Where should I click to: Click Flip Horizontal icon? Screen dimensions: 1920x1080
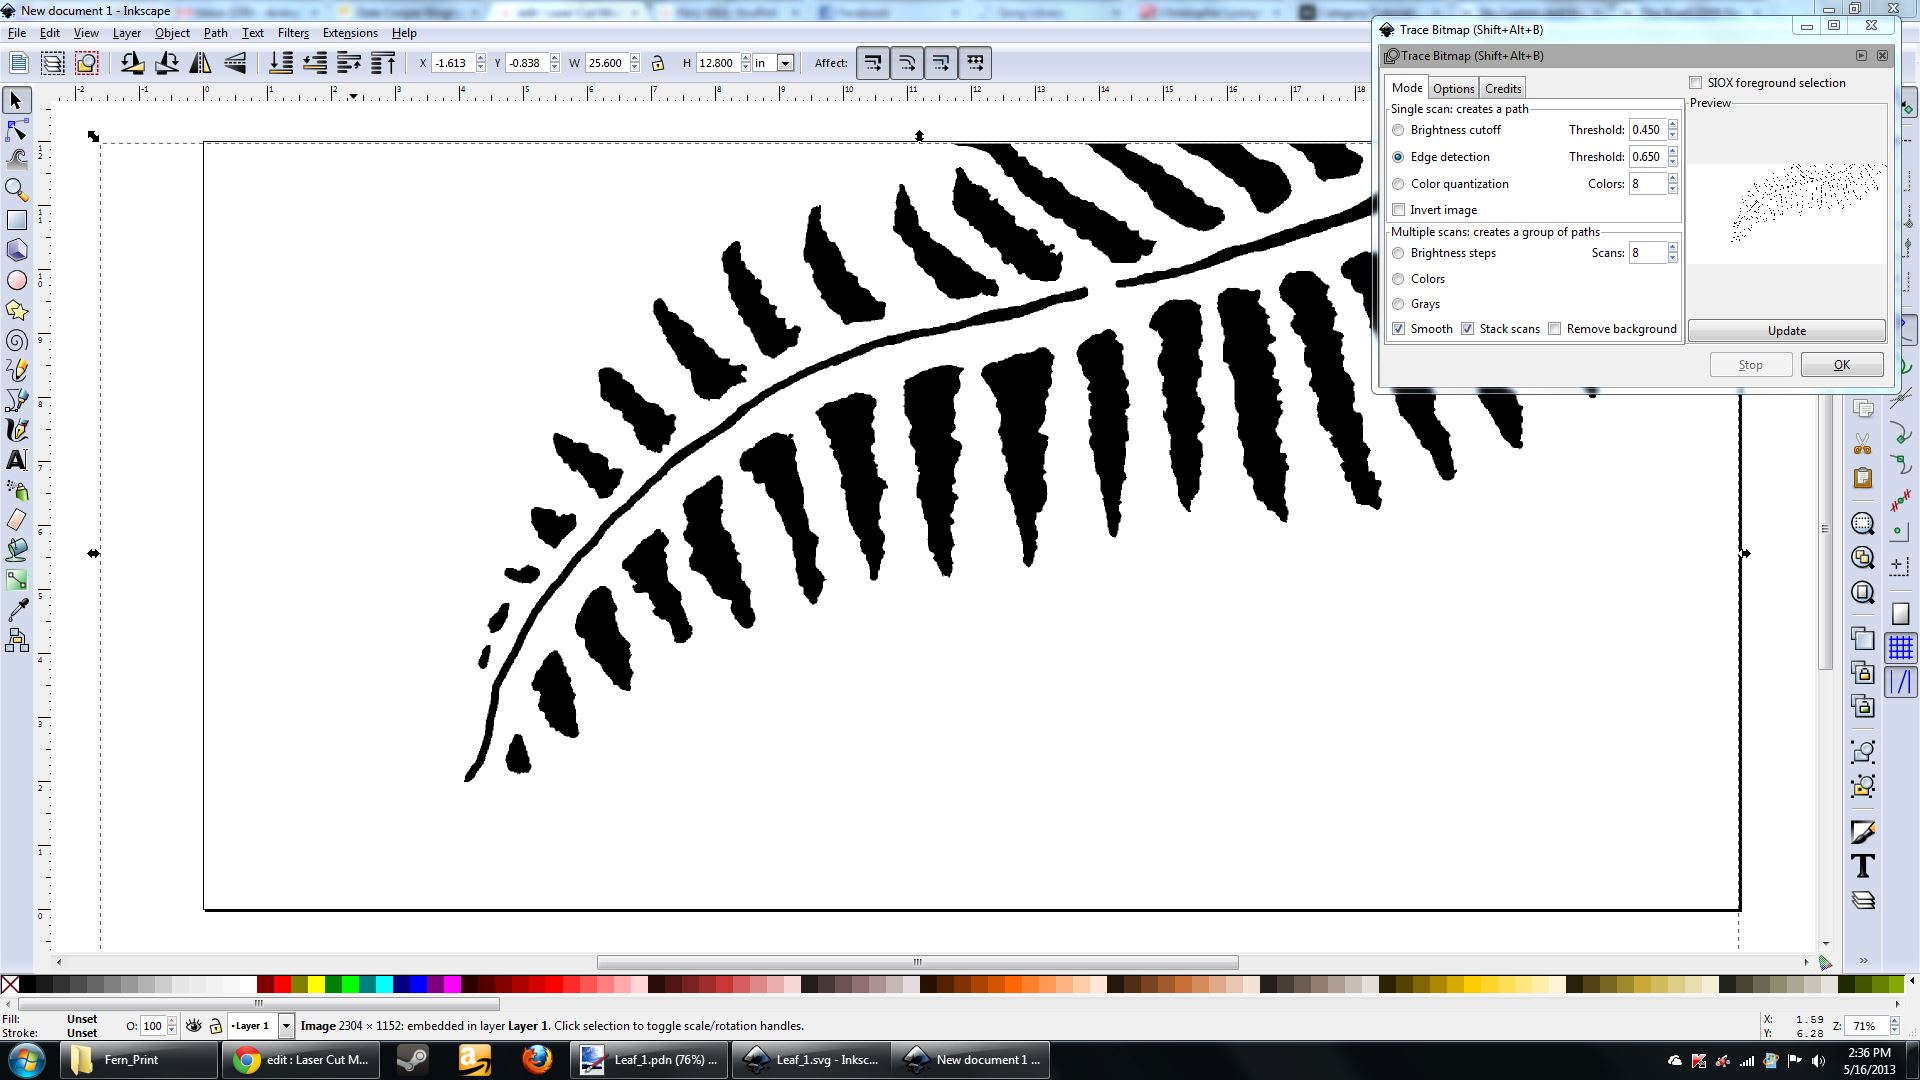pyautogui.click(x=200, y=63)
